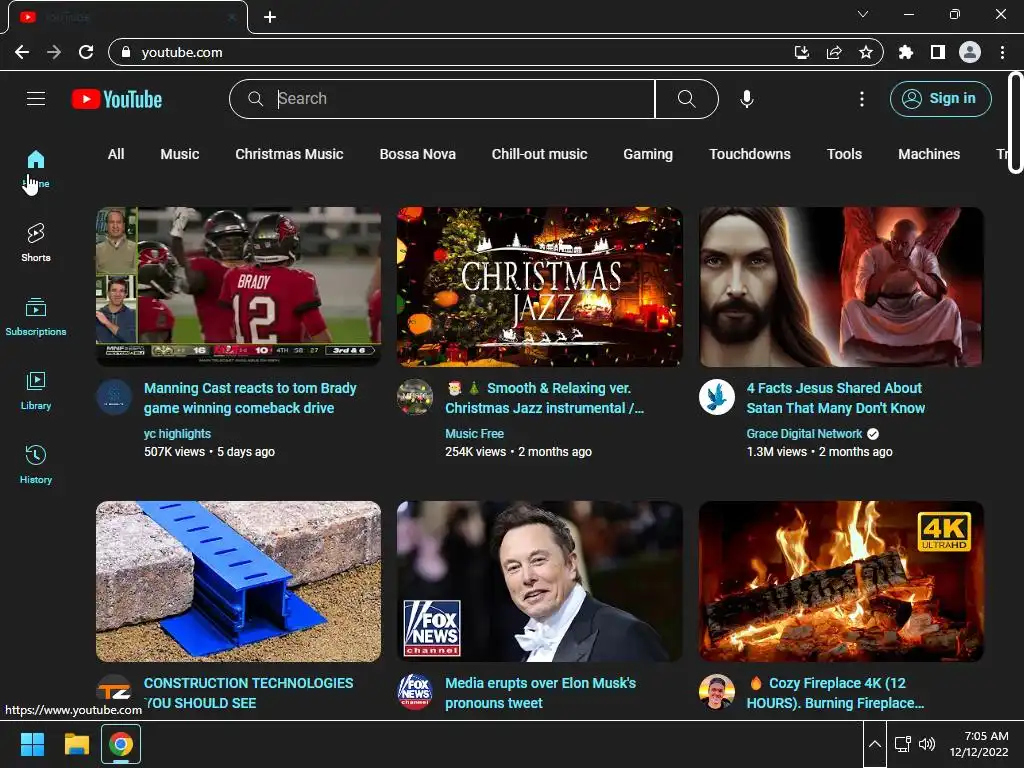Open Subscriptions in the sidebar

[36, 317]
